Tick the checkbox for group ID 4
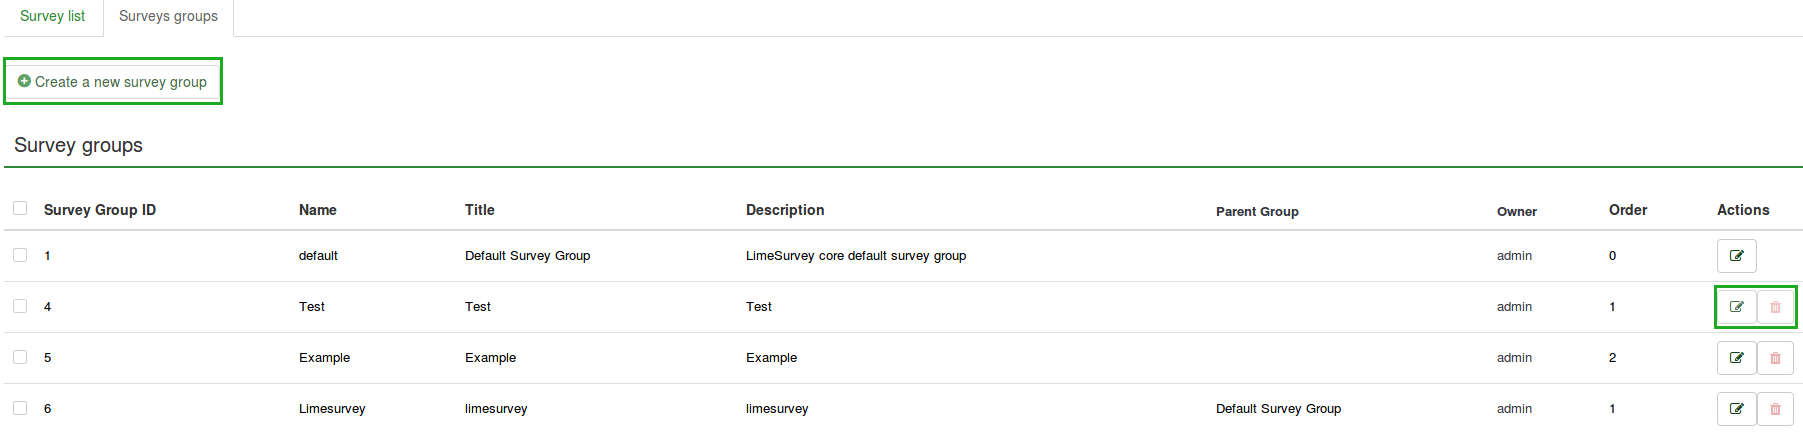 pos(20,306)
